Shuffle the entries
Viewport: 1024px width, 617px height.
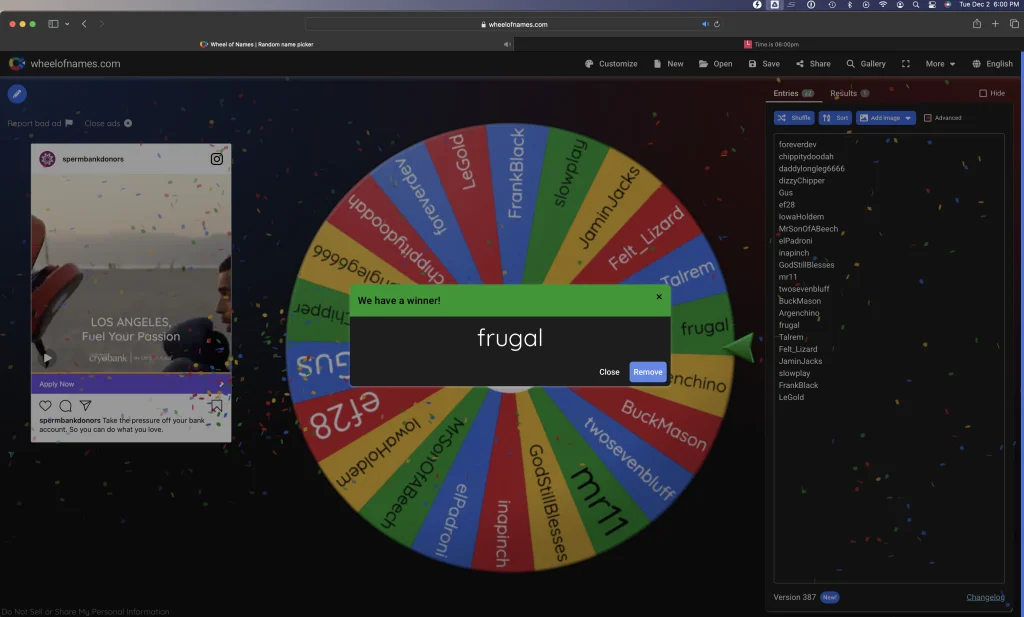pyautogui.click(x=793, y=118)
